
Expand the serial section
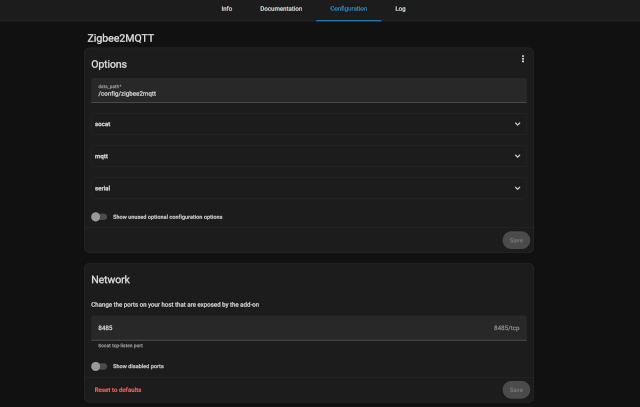[x=309, y=188]
